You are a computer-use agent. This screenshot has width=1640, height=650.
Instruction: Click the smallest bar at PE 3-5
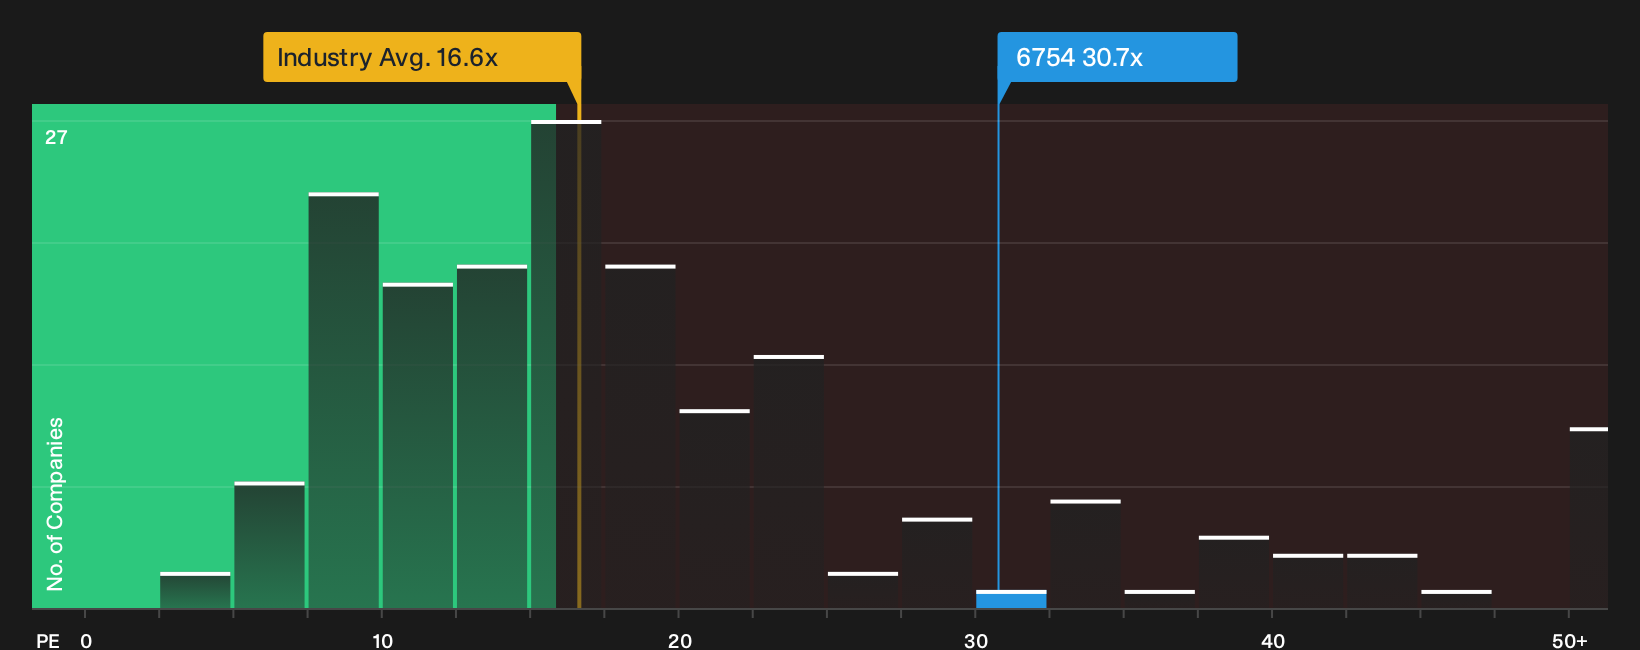click(195, 590)
